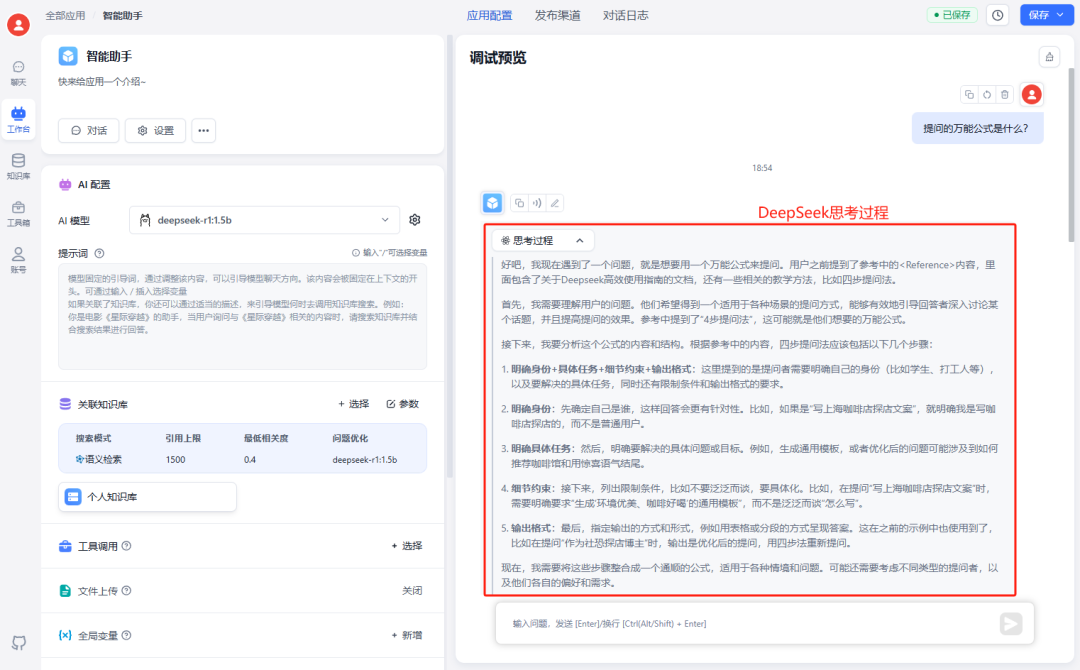Click the 智能助手 breadcrumb text

click(123, 15)
